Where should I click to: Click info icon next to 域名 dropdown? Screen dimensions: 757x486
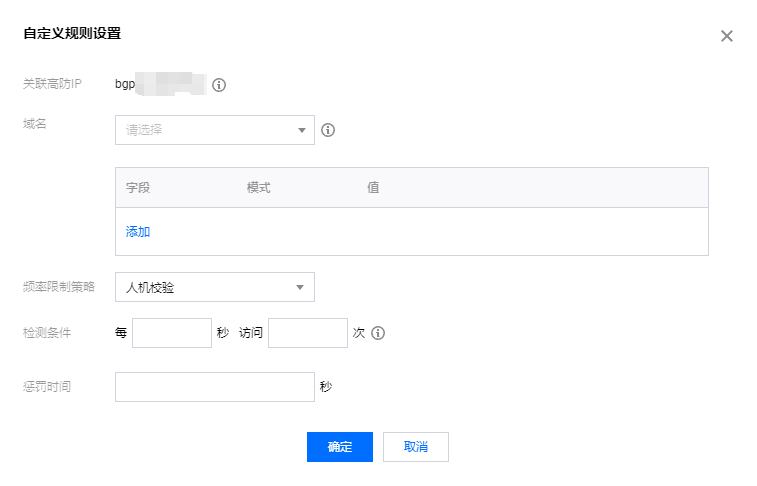click(x=327, y=130)
